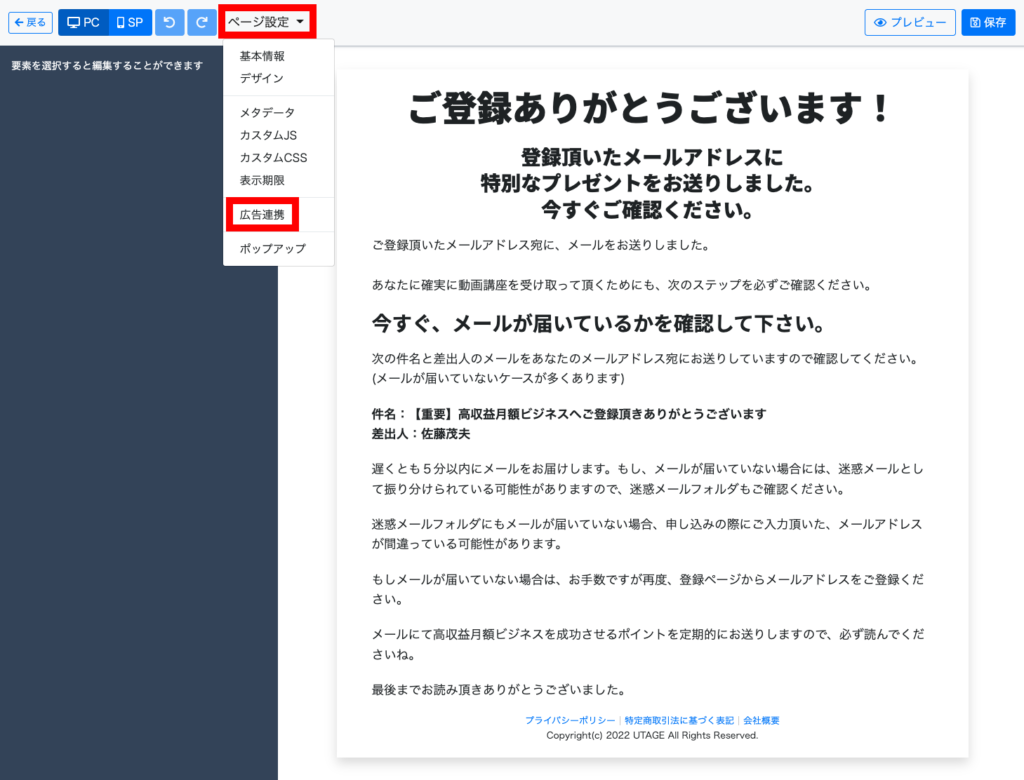Open カスタムCSS menu entry
The width and height of the screenshot is (1024, 780).
273,158
